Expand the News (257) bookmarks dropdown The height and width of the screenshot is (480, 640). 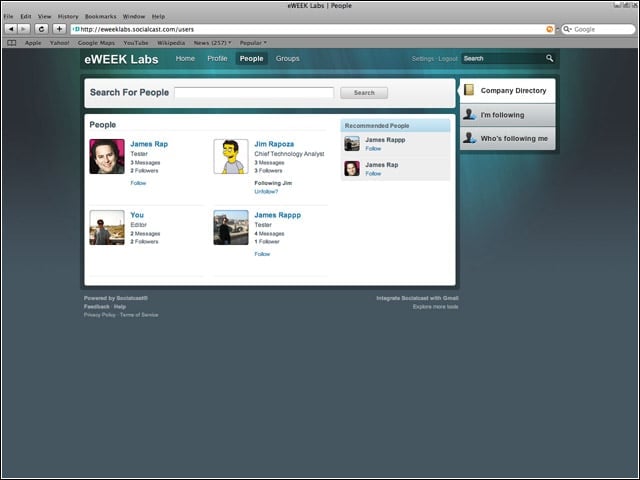212,43
